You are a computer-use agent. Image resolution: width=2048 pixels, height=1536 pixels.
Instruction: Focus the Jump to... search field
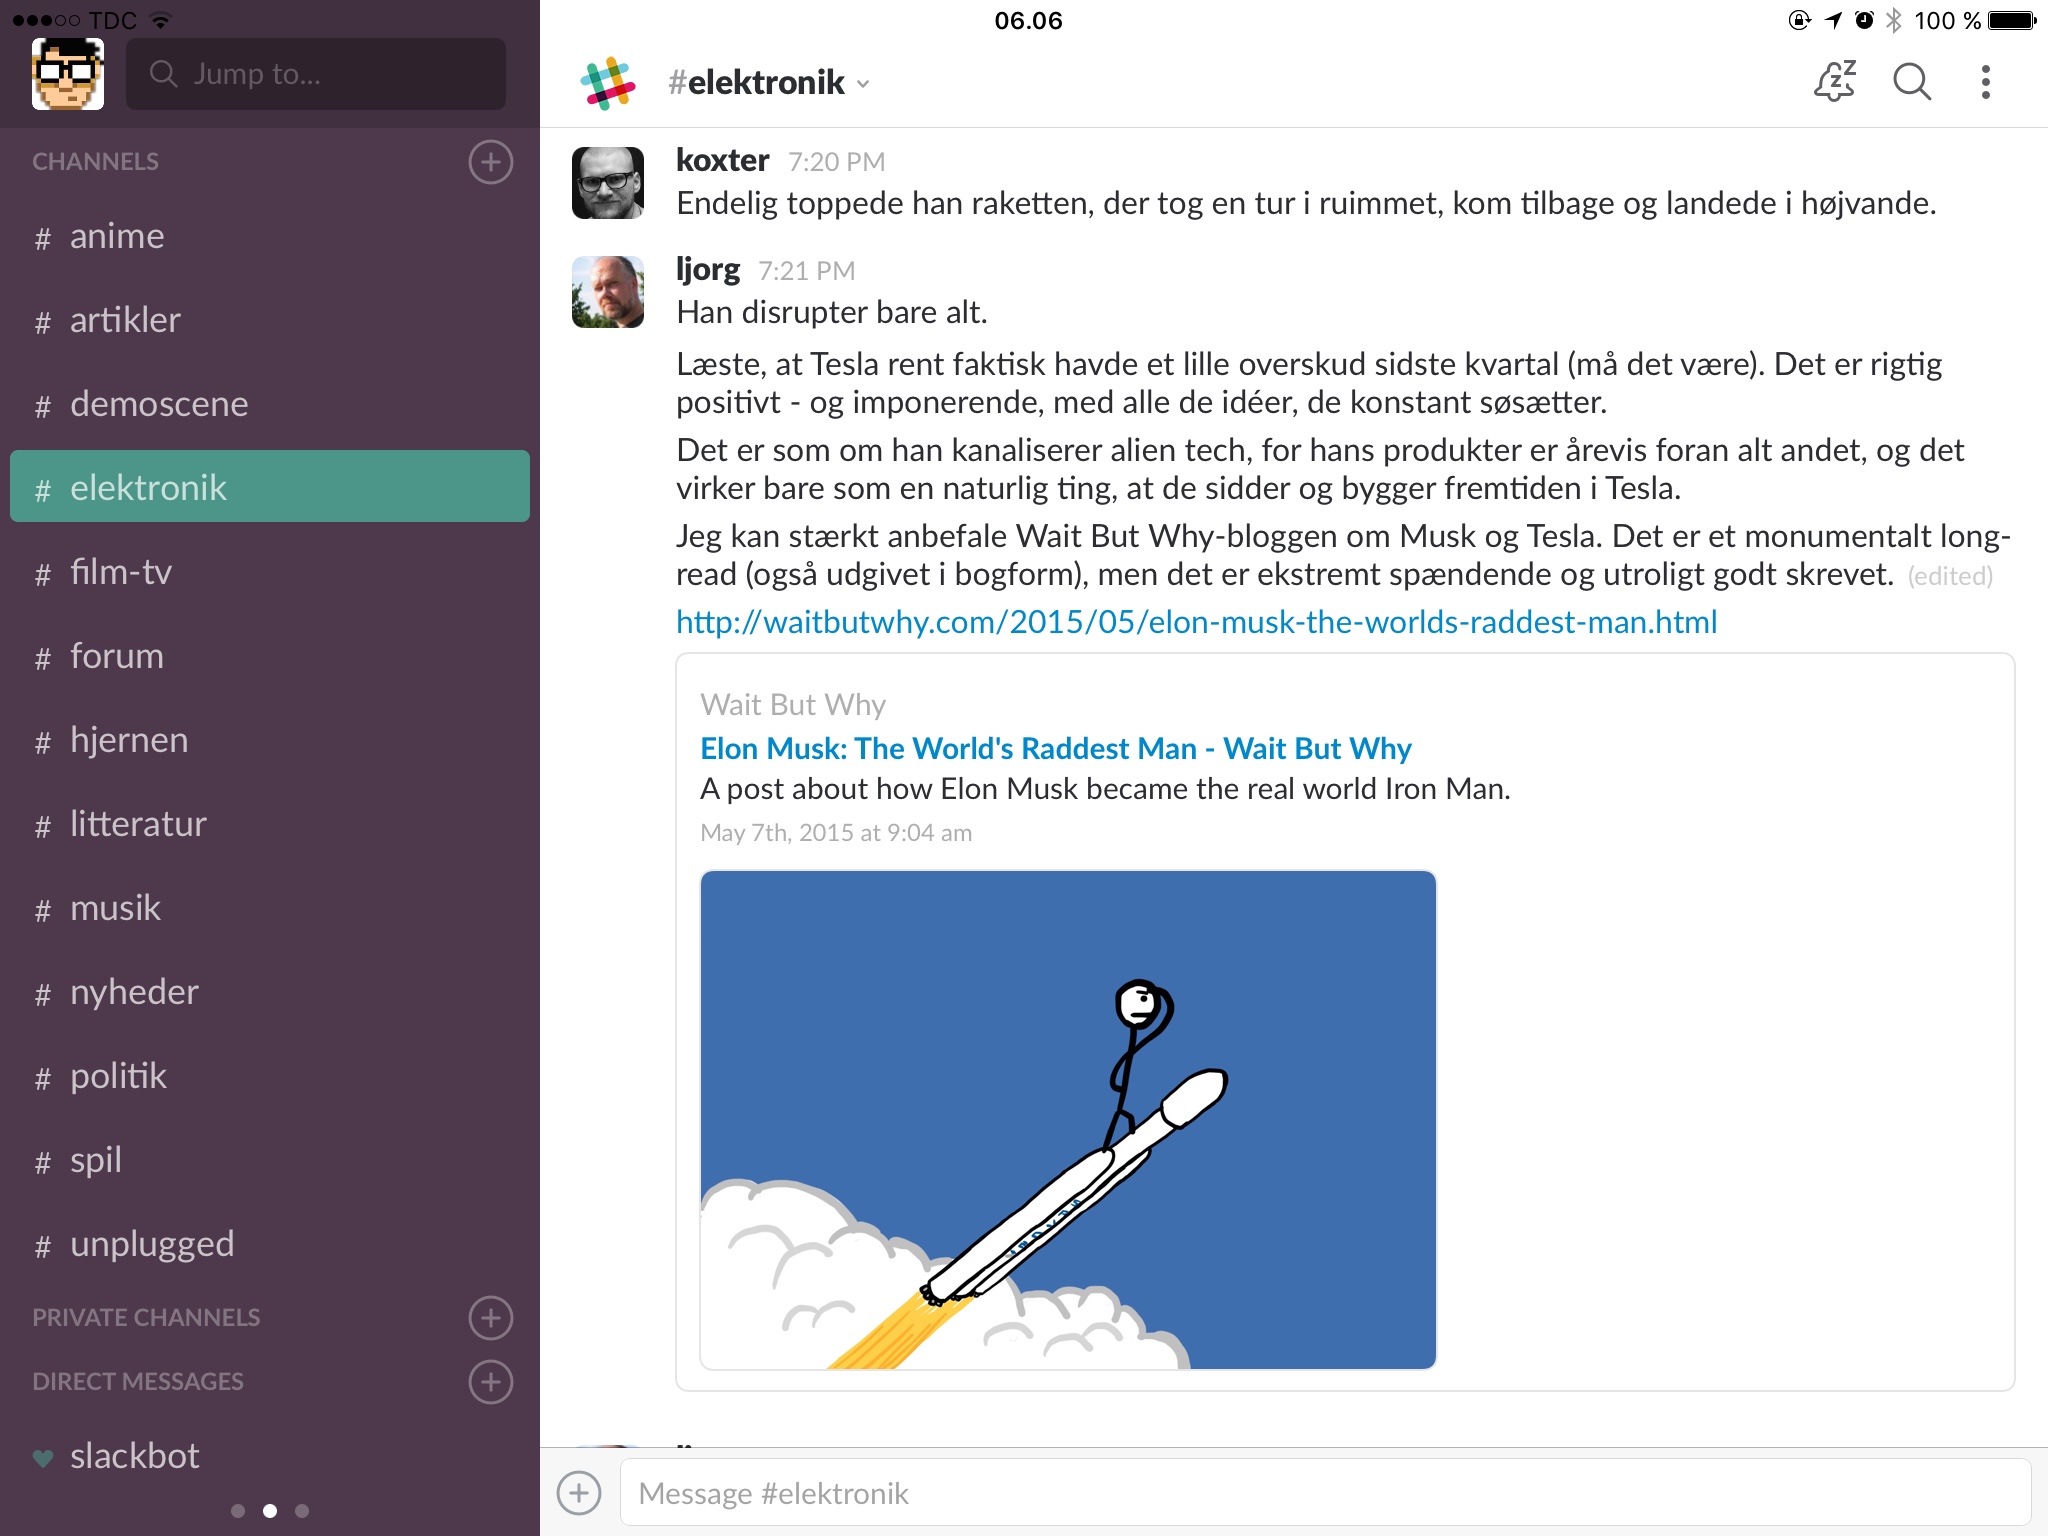click(x=316, y=74)
